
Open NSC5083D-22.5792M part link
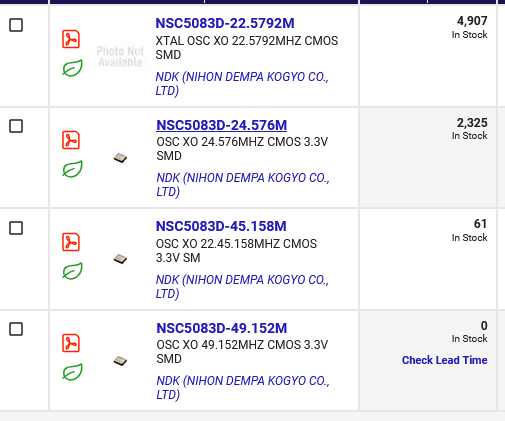[x=225, y=23]
